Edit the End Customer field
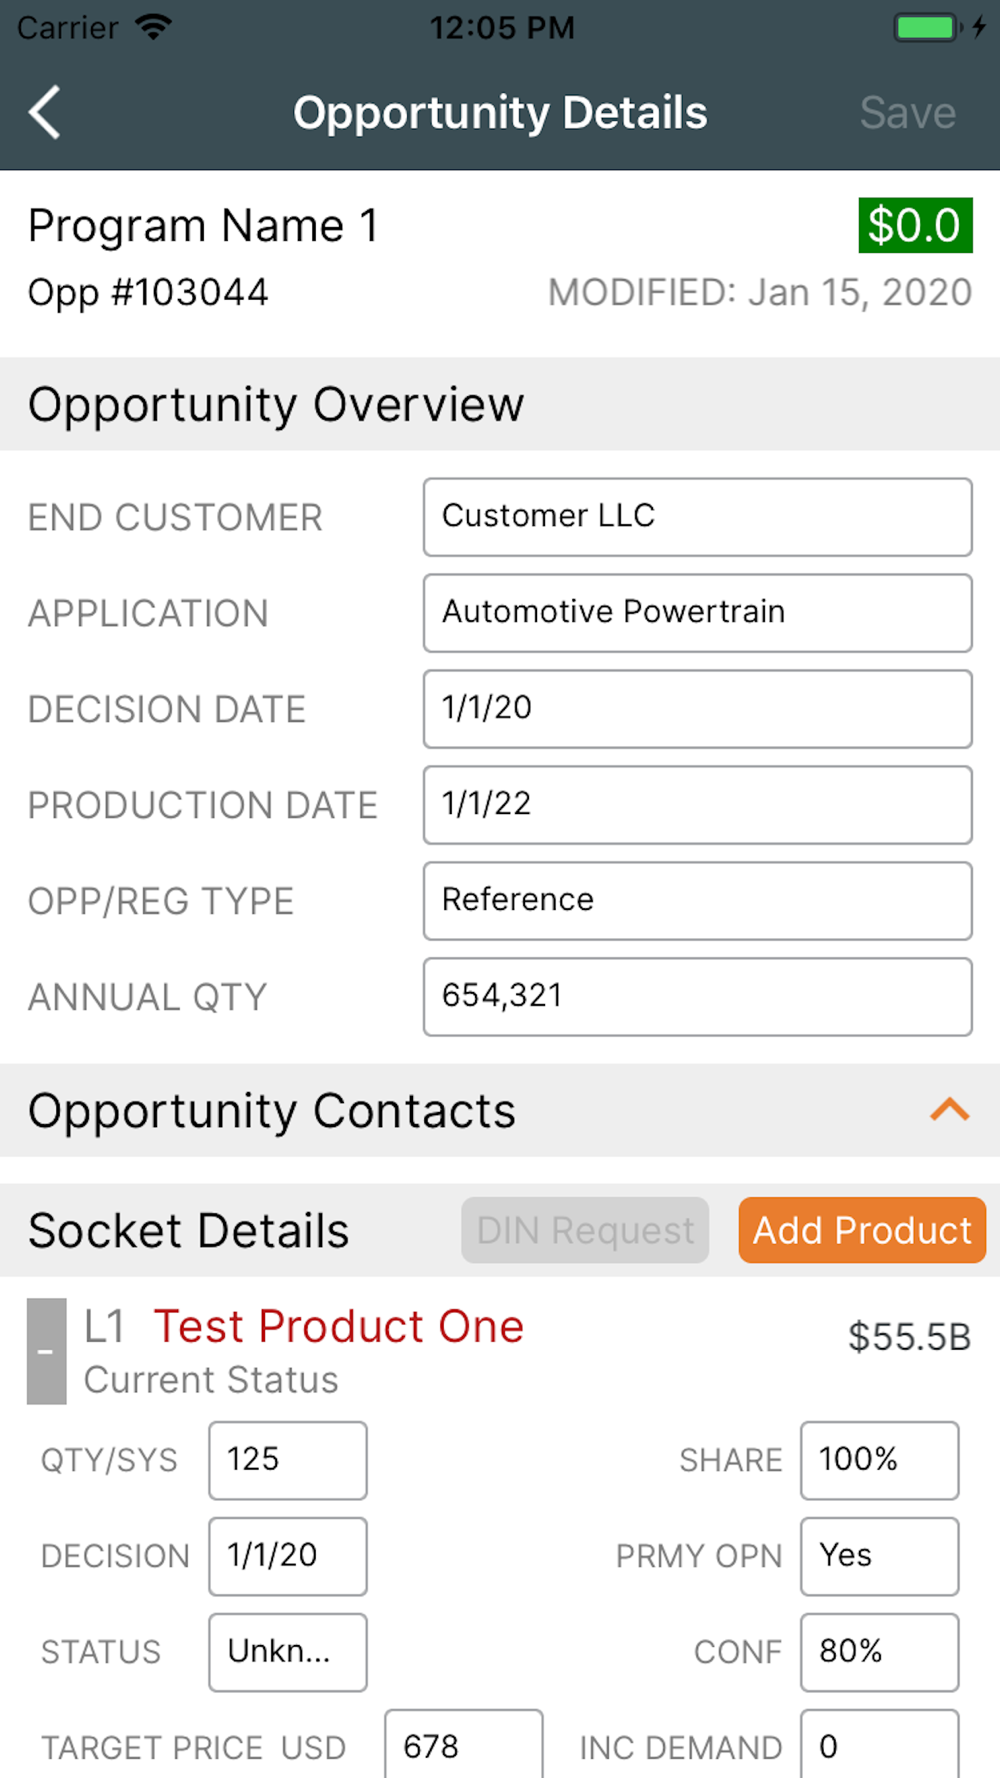 click(698, 517)
